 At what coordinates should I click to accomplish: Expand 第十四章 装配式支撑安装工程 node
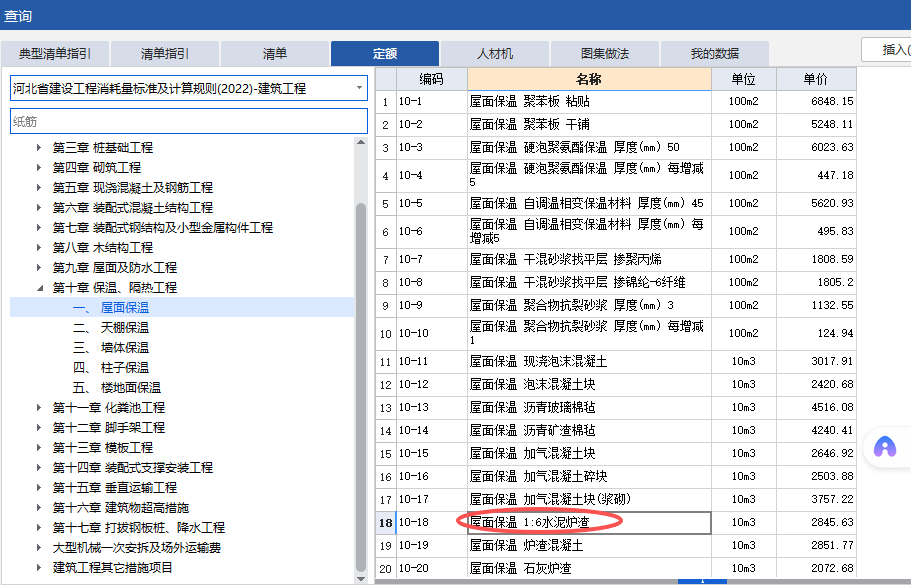39,468
